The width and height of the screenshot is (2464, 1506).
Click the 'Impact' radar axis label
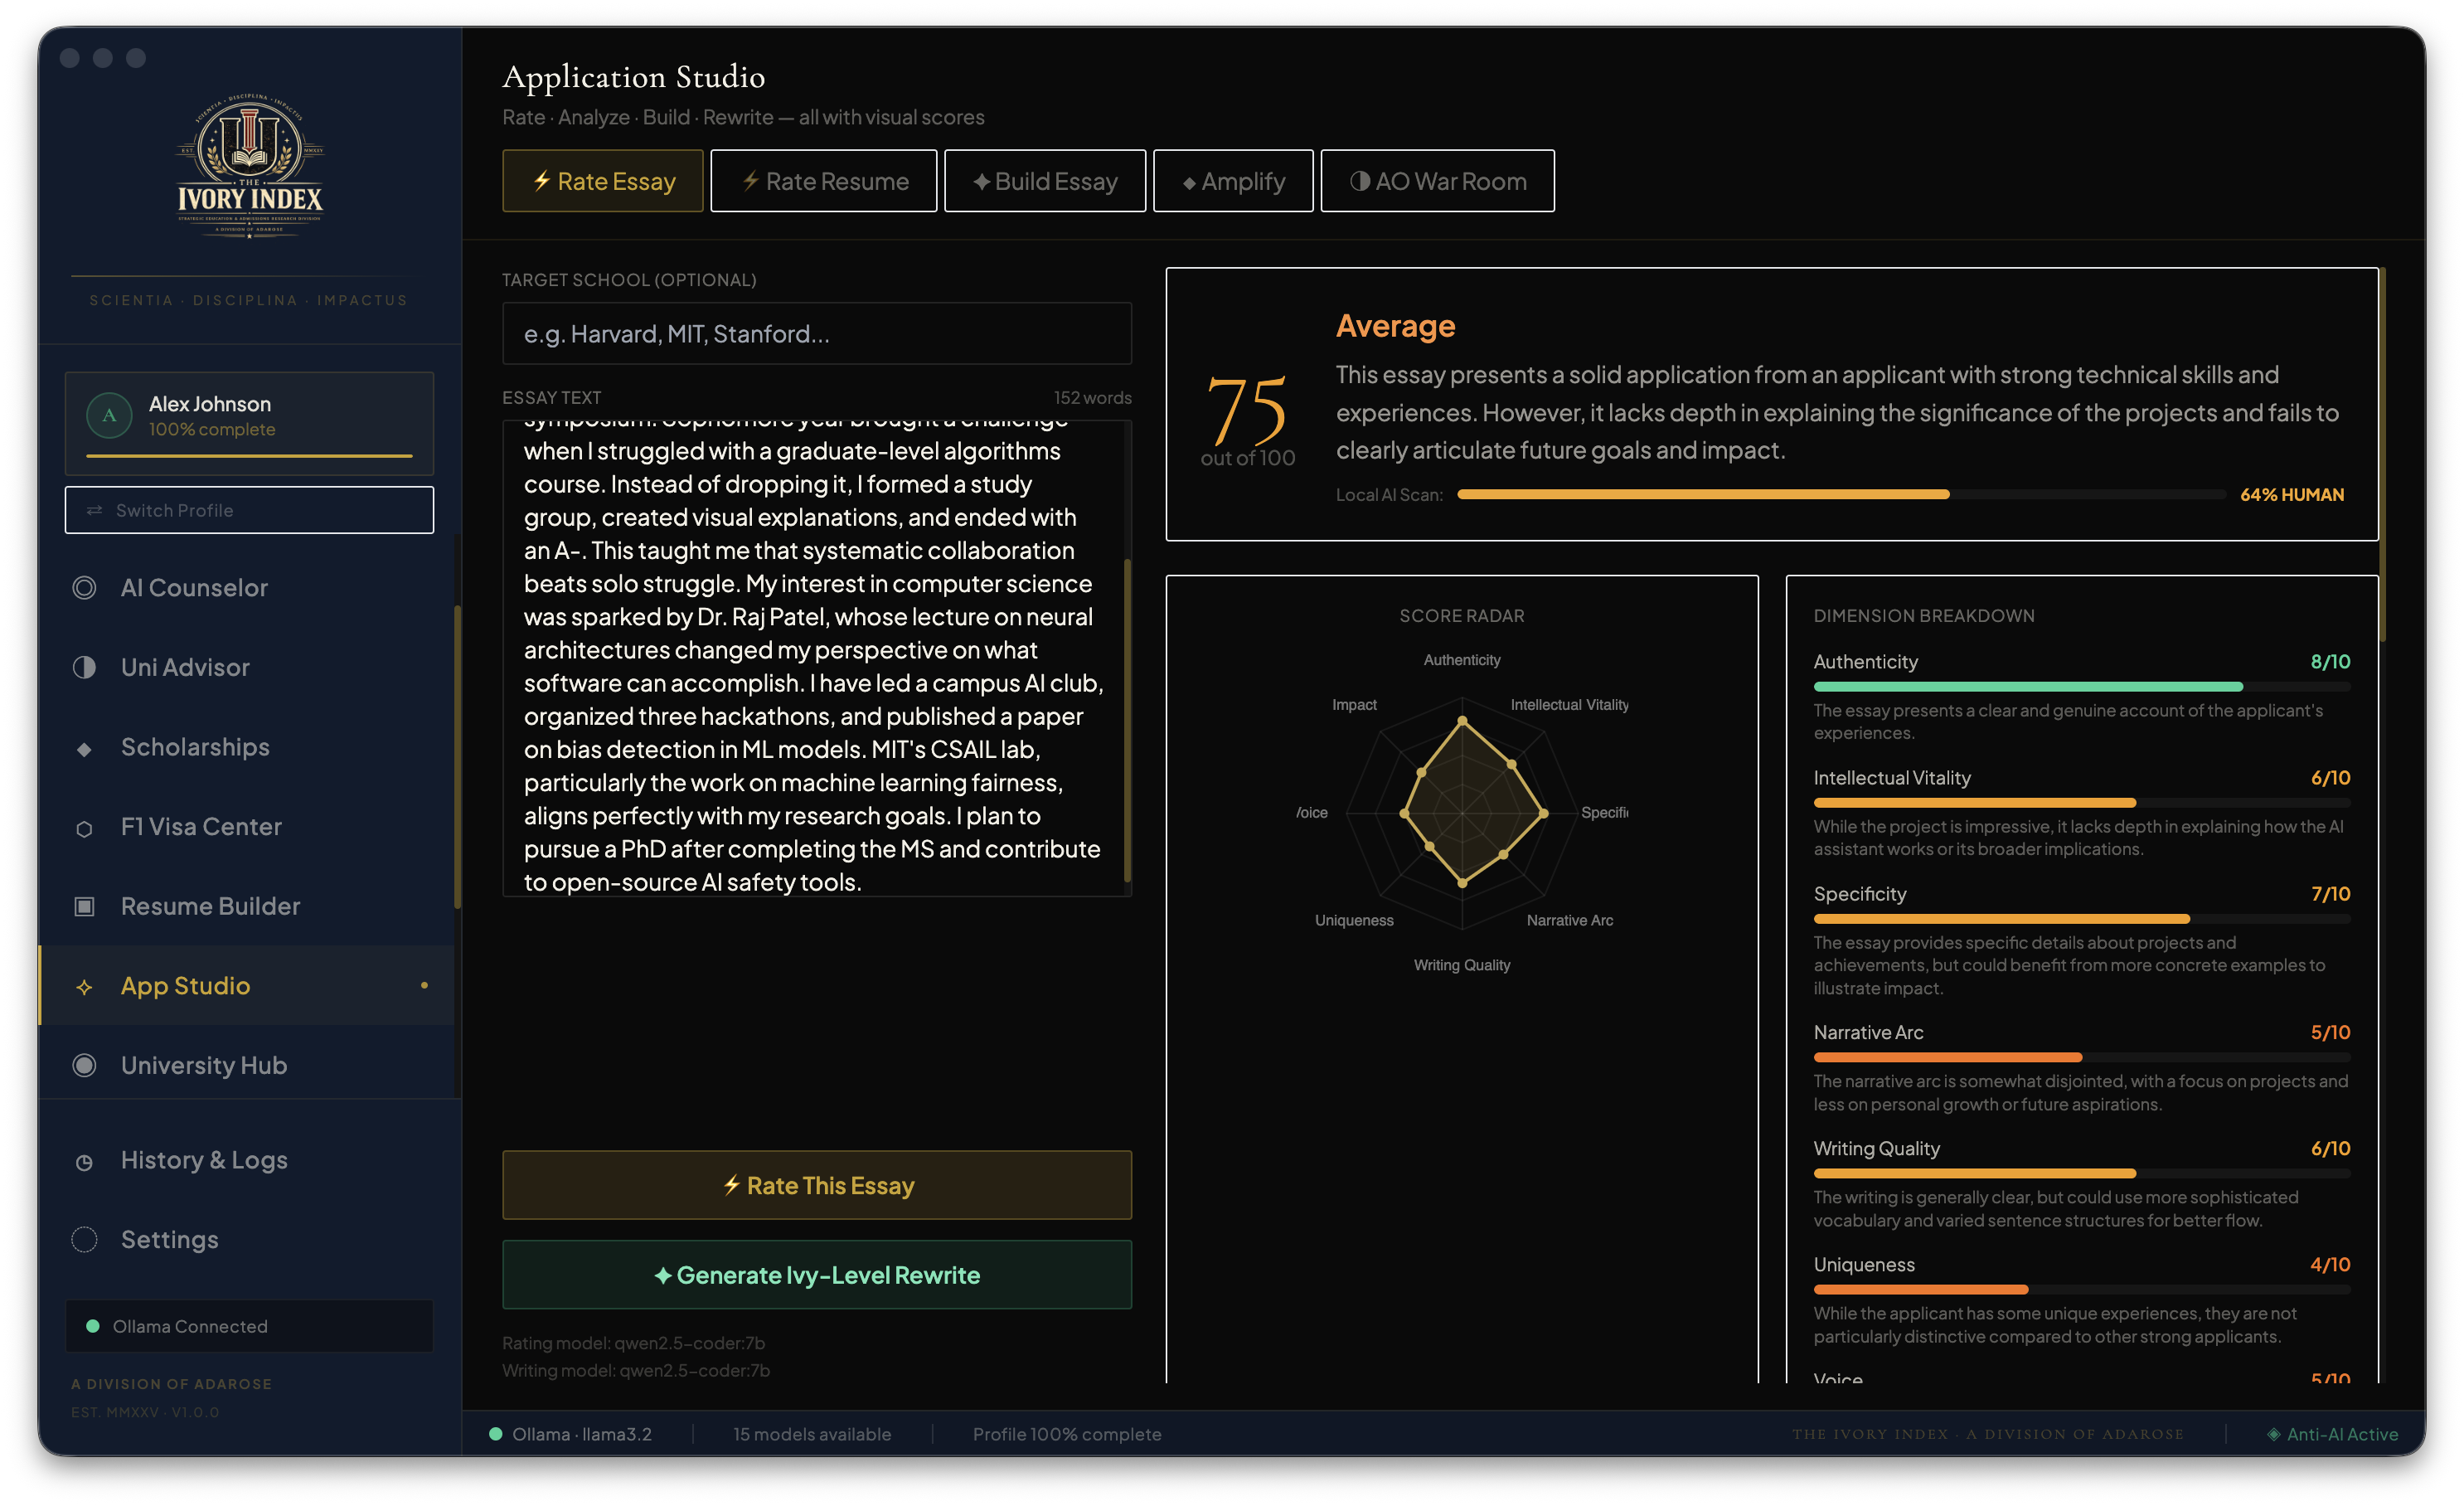pyautogui.click(x=1354, y=705)
